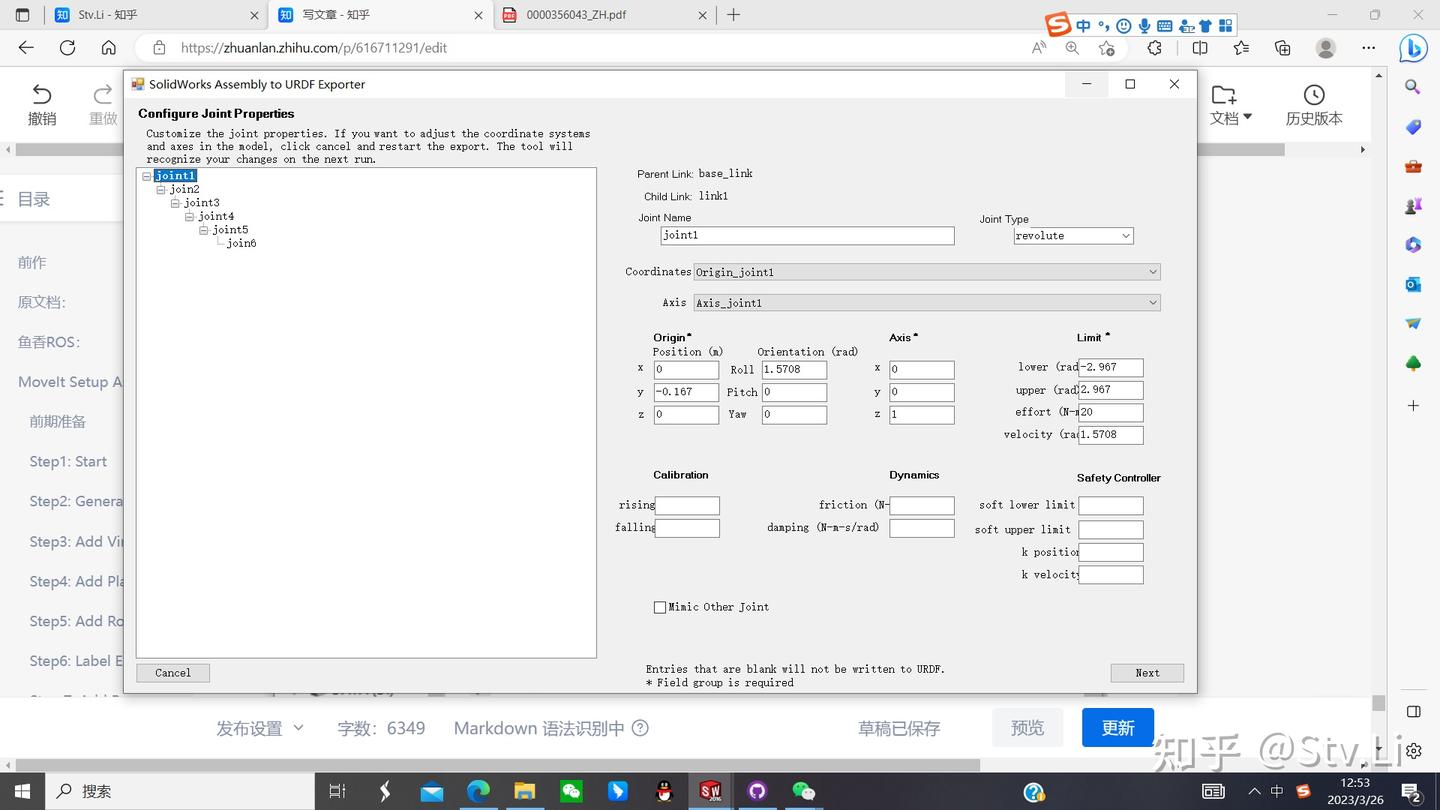
Task: Collapse the joint1 tree node expander
Action: click(x=147, y=177)
